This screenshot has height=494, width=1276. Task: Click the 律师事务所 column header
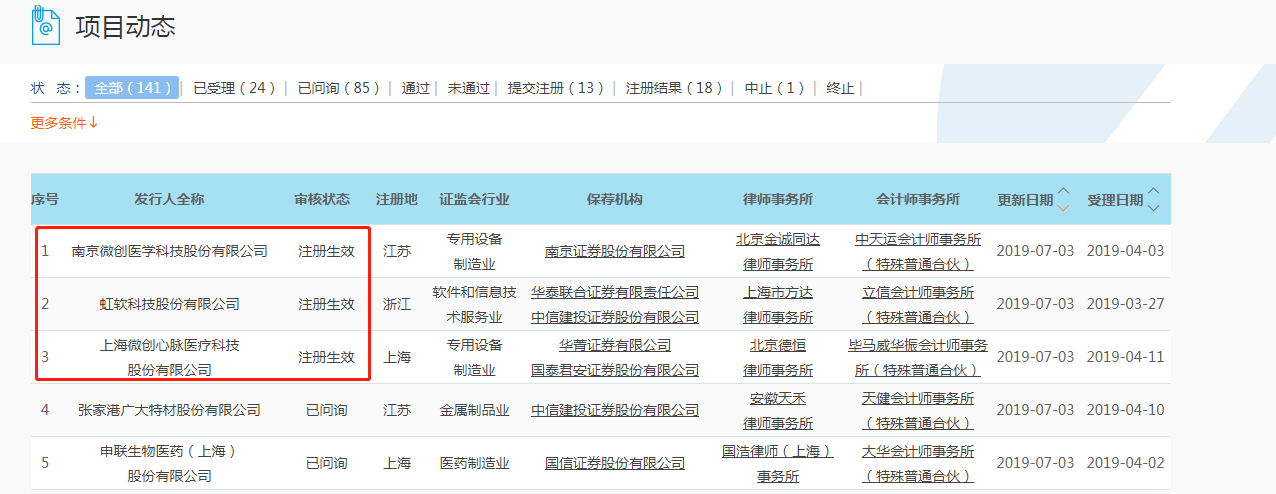(778, 199)
